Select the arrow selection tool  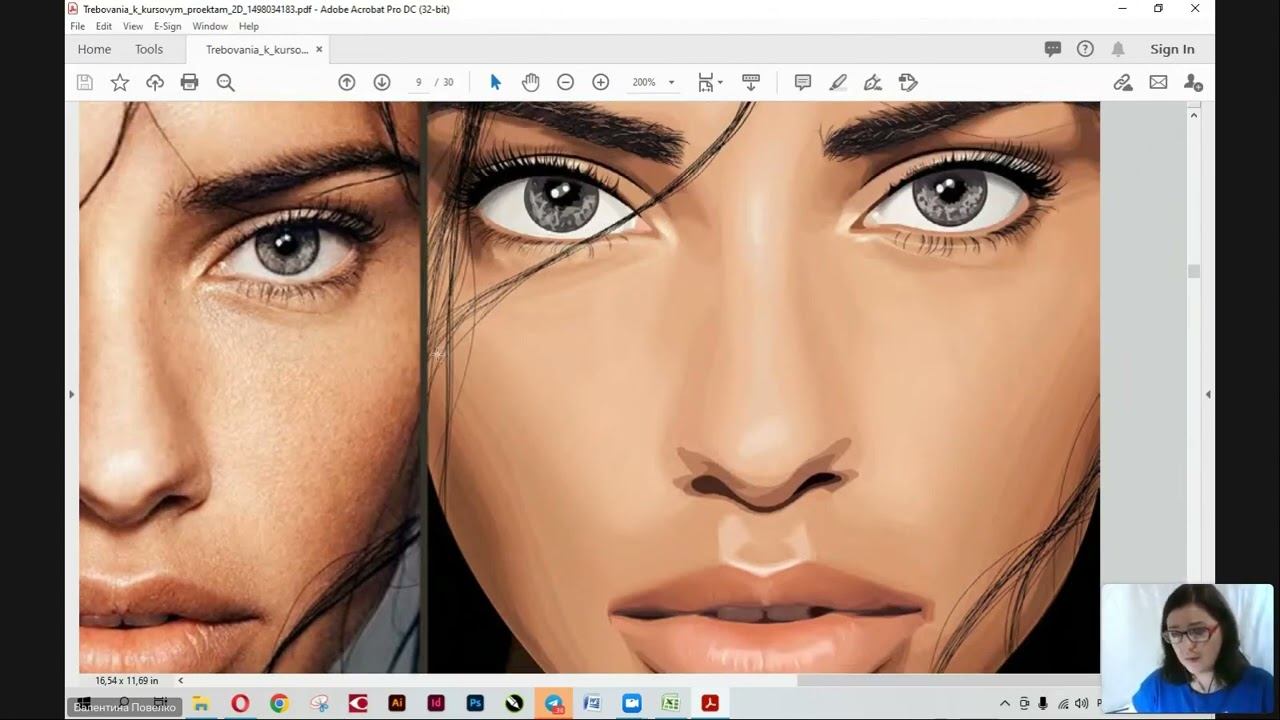pos(495,82)
